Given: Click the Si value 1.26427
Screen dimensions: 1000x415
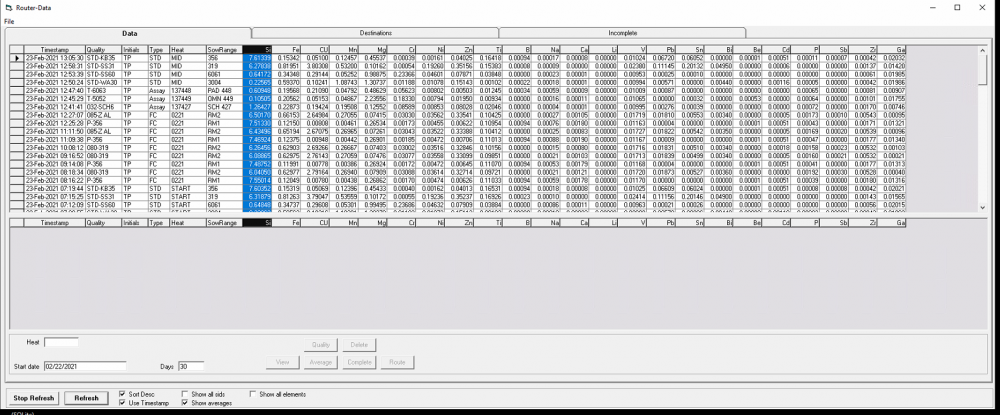Looking at the screenshot, I should (258, 106).
